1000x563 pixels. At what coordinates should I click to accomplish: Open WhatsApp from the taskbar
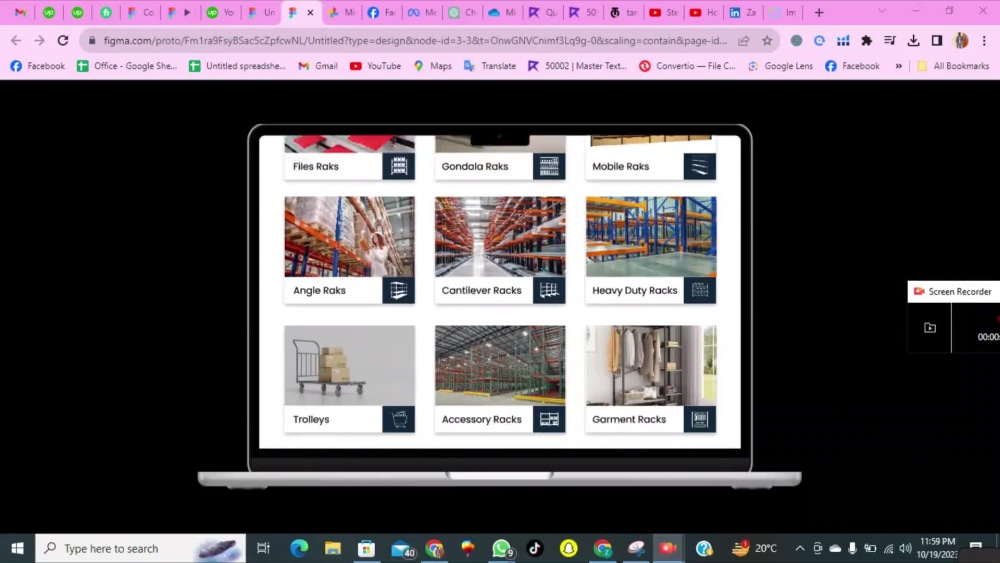tap(502, 548)
